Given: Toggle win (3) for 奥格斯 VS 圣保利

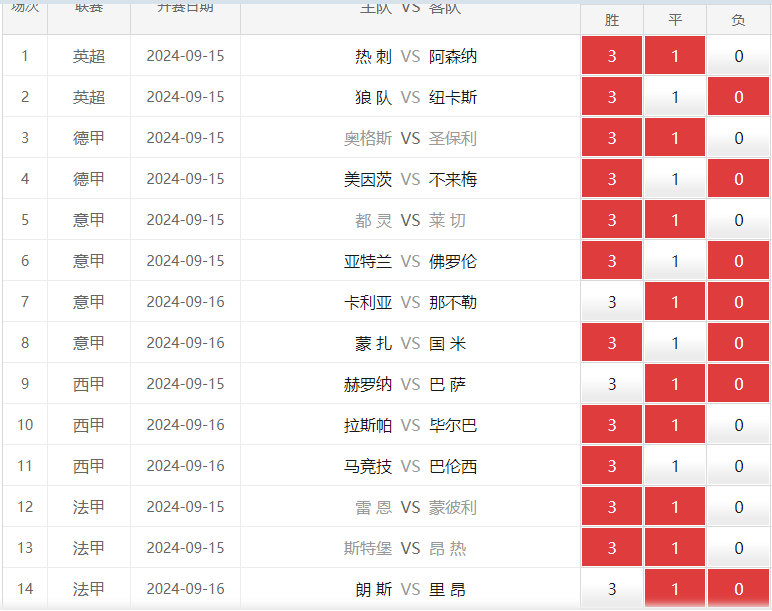Looking at the screenshot, I should click(x=611, y=138).
